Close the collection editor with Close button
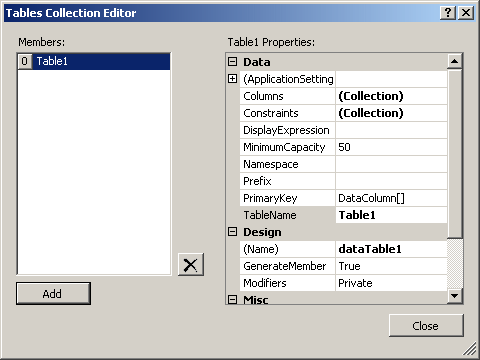480x360 pixels. click(x=426, y=325)
